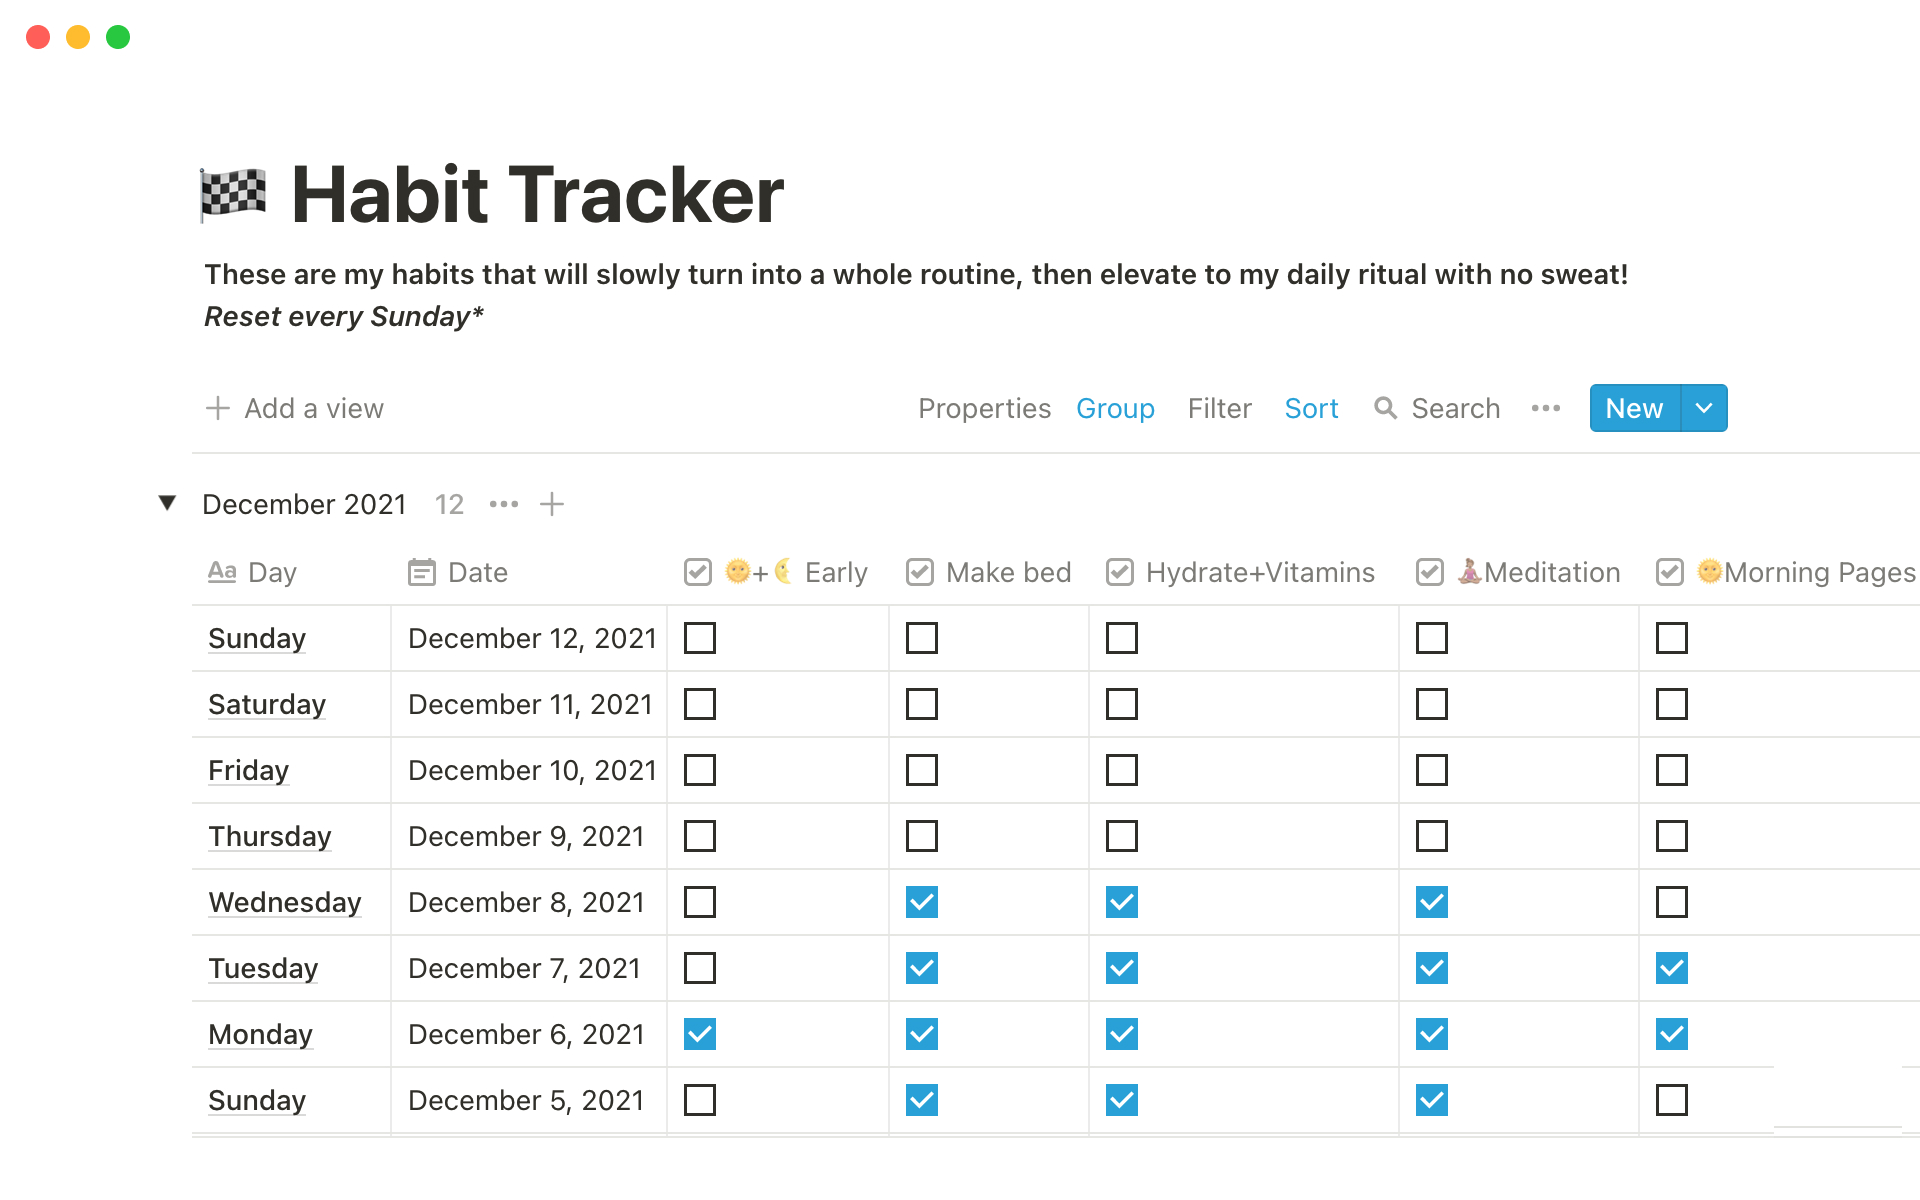Click the Sort icon in toolbar

pos(1310,408)
